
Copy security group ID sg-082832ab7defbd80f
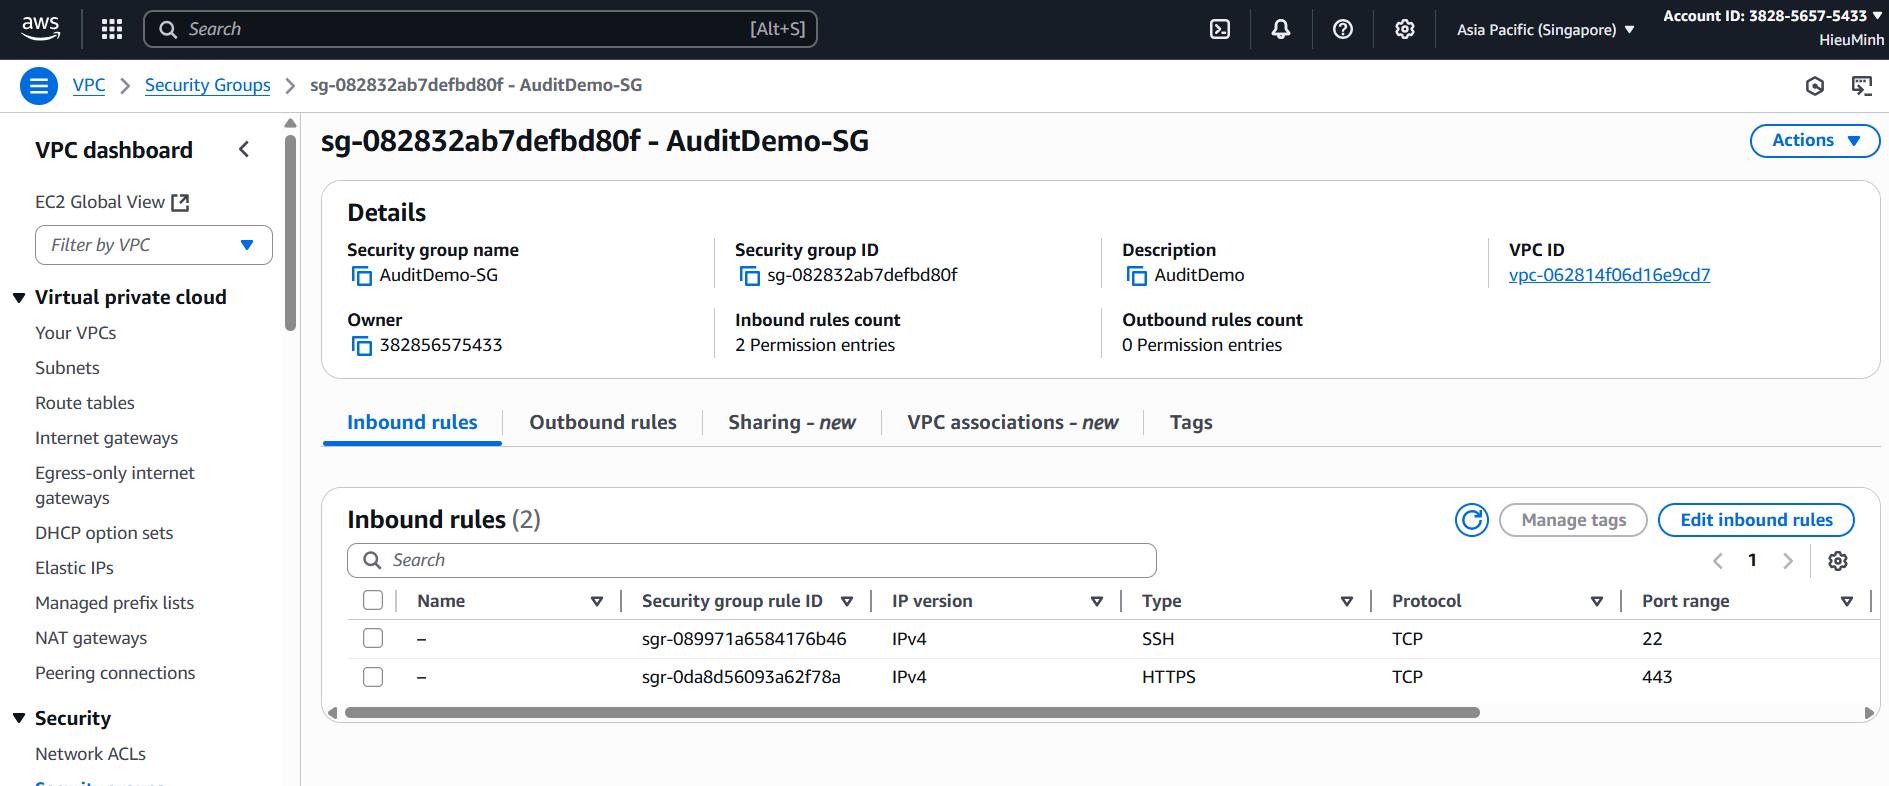tap(749, 276)
